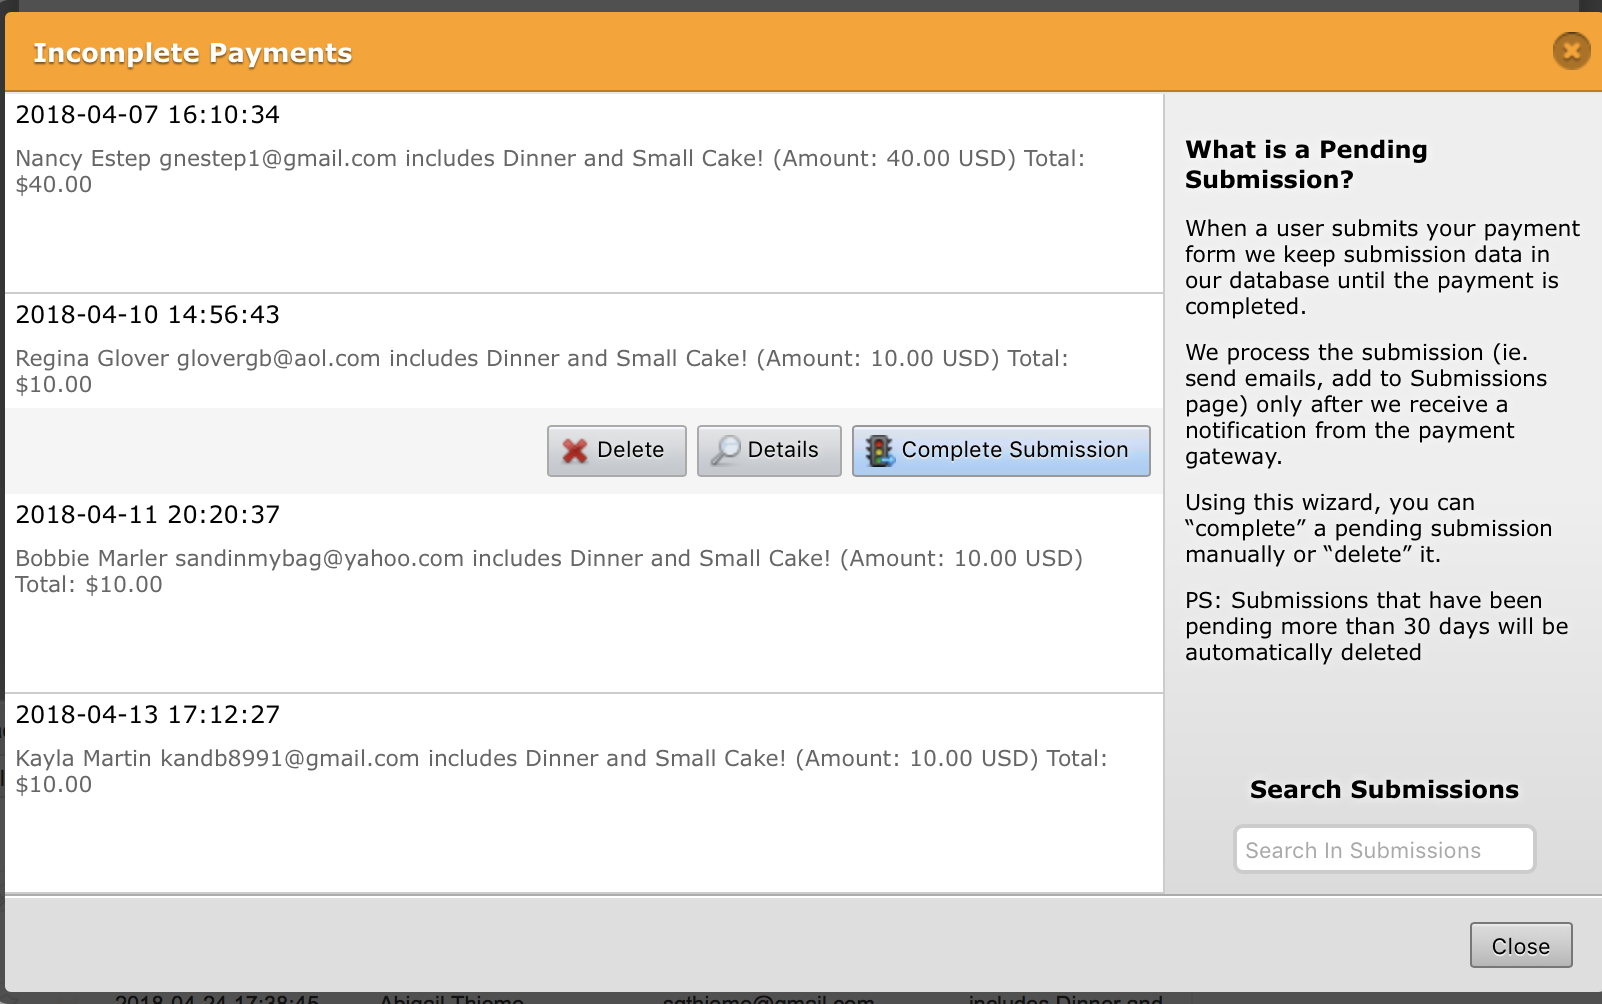Click the Search In Submissions input field

1384,849
